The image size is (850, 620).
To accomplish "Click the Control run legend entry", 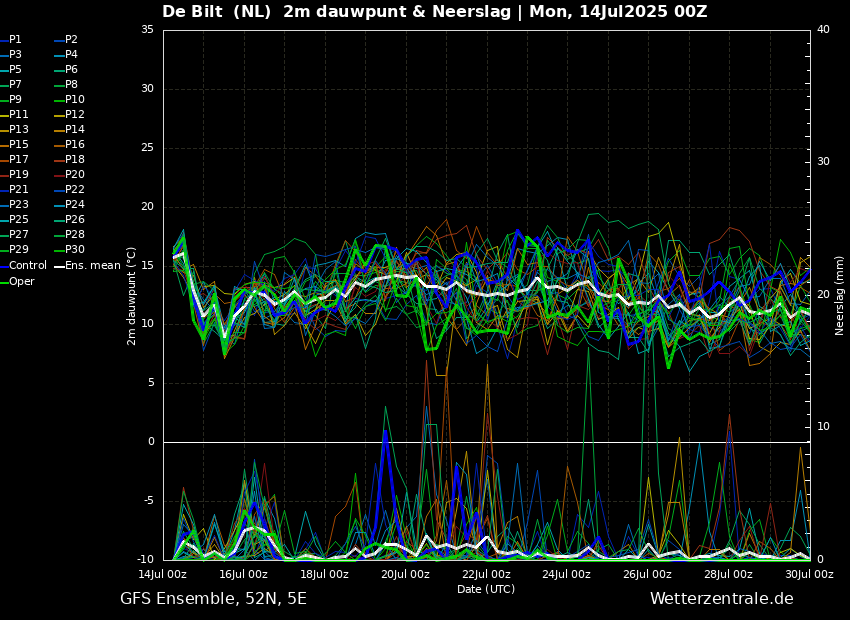I will (x=23, y=266).
